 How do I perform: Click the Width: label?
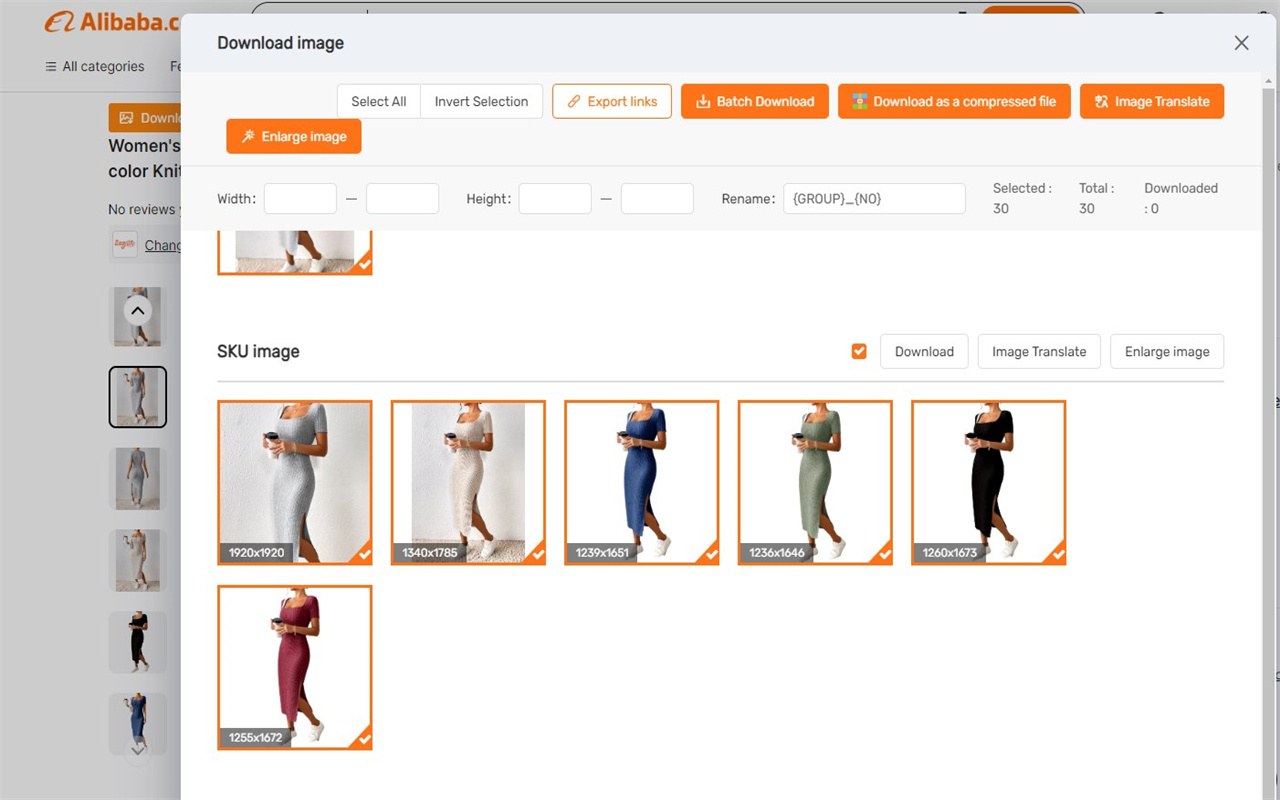click(x=236, y=199)
